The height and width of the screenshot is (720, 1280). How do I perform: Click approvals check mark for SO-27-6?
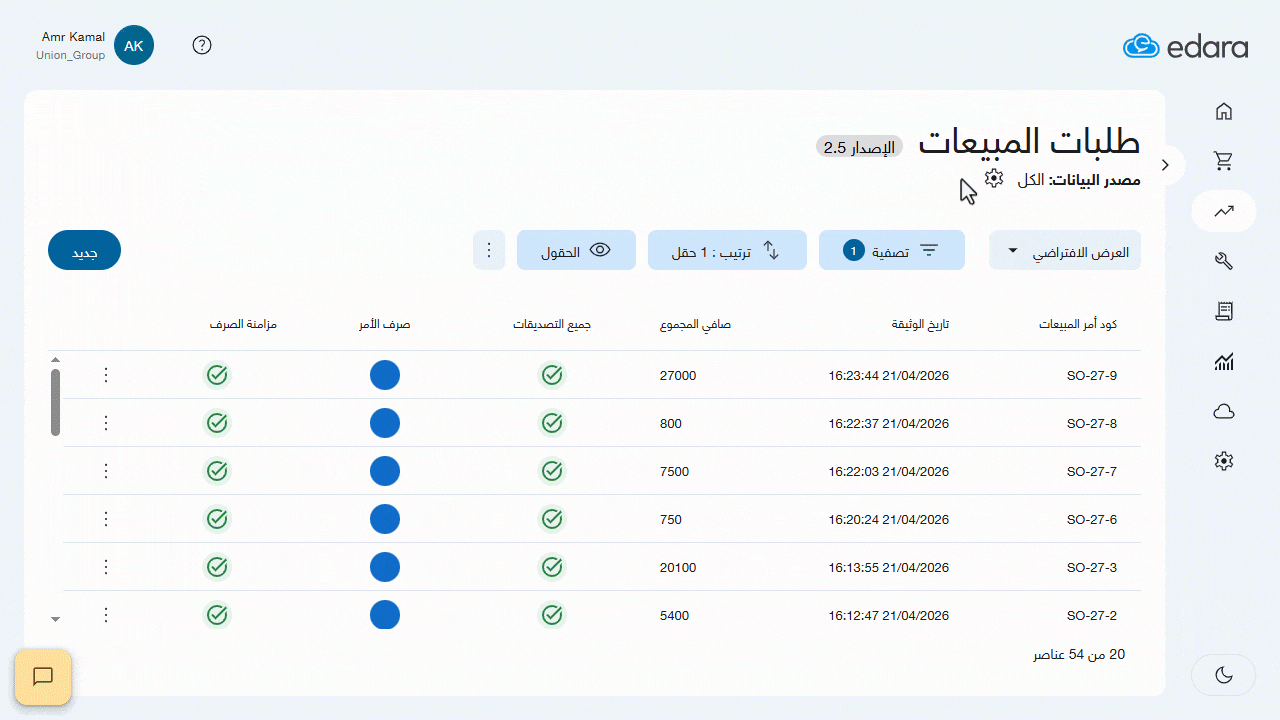(552, 519)
